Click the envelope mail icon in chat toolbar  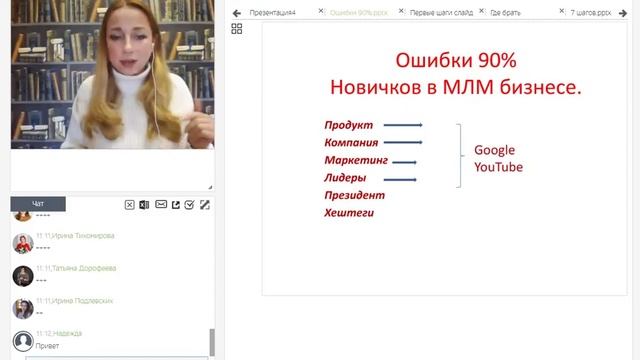[x=161, y=204]
